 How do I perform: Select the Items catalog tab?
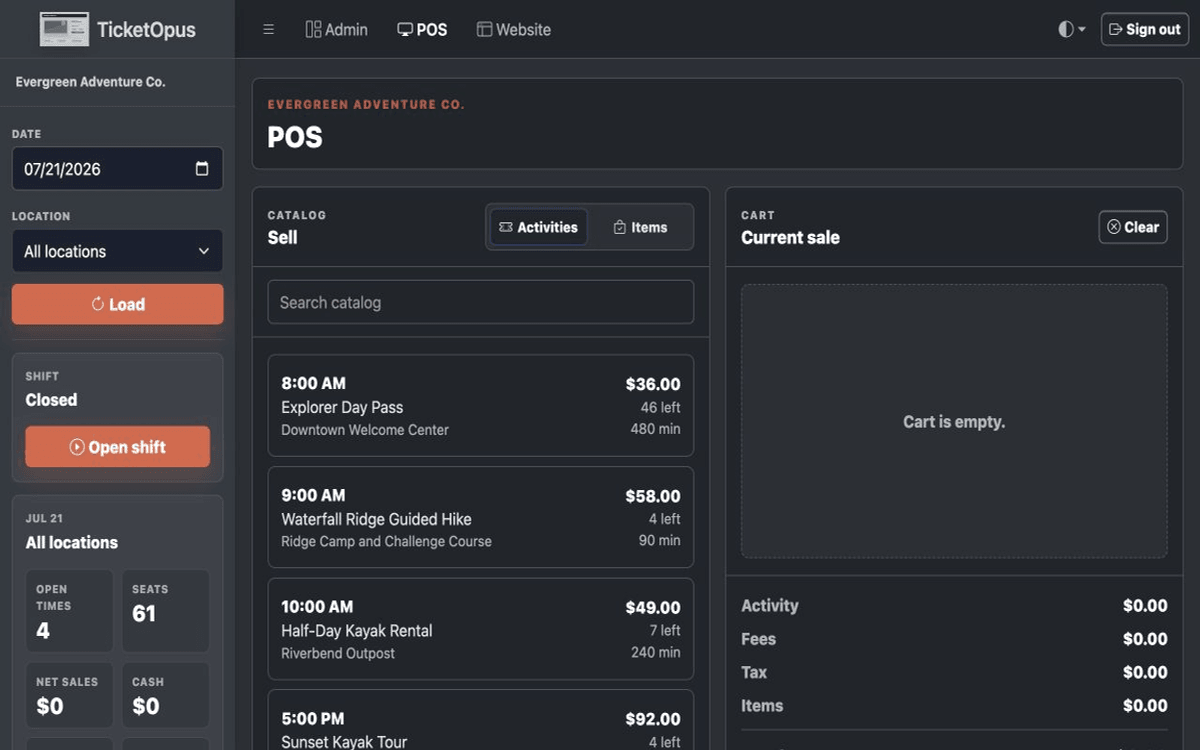point(640,227)
